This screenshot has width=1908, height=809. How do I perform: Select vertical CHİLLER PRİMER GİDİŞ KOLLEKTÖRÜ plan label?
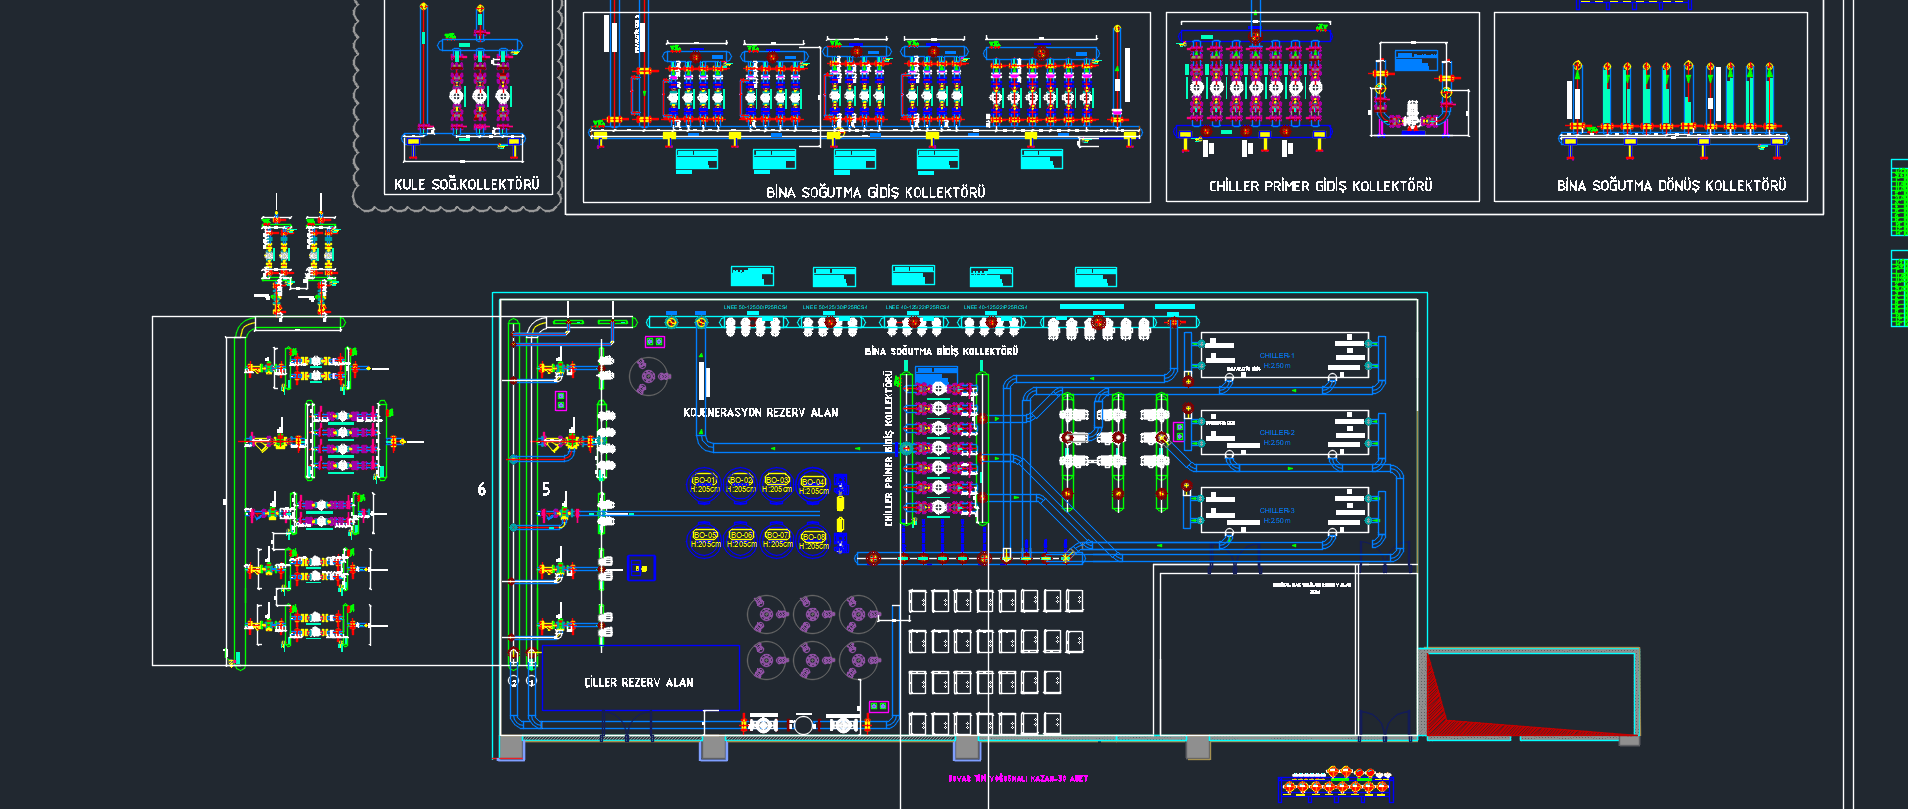click(888, 448)
